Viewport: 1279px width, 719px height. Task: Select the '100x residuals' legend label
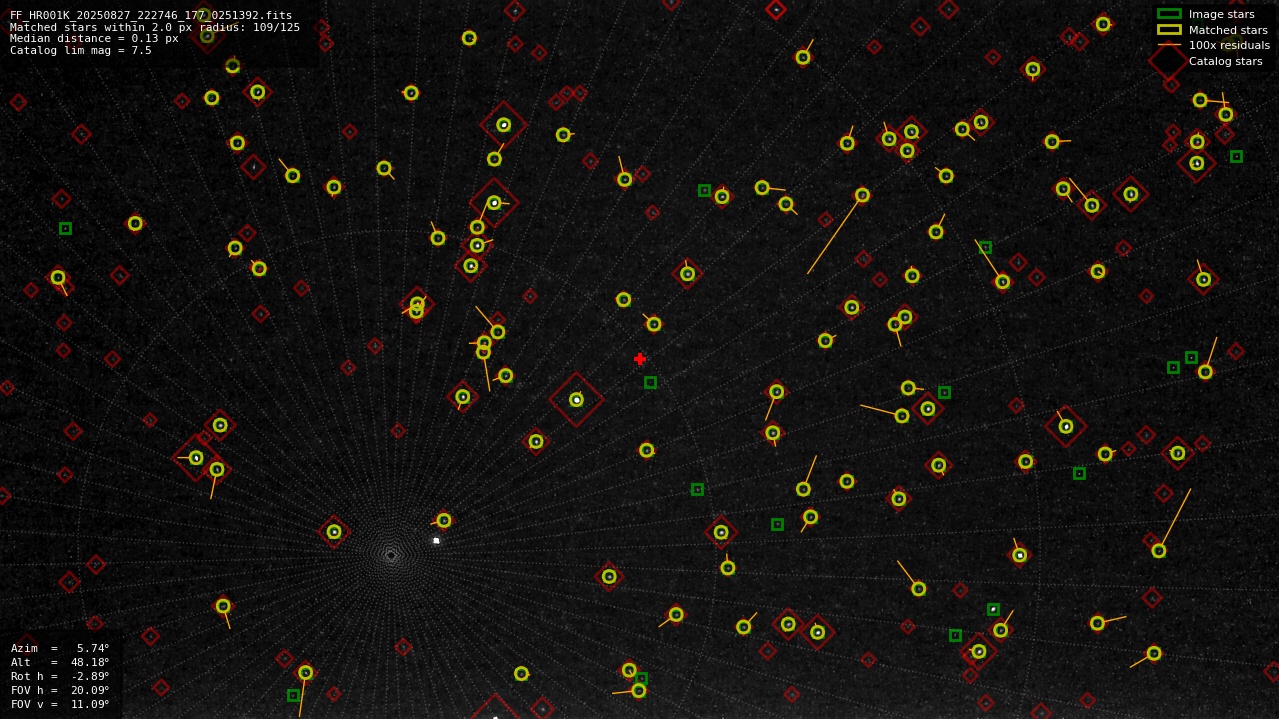point(1229,45)
